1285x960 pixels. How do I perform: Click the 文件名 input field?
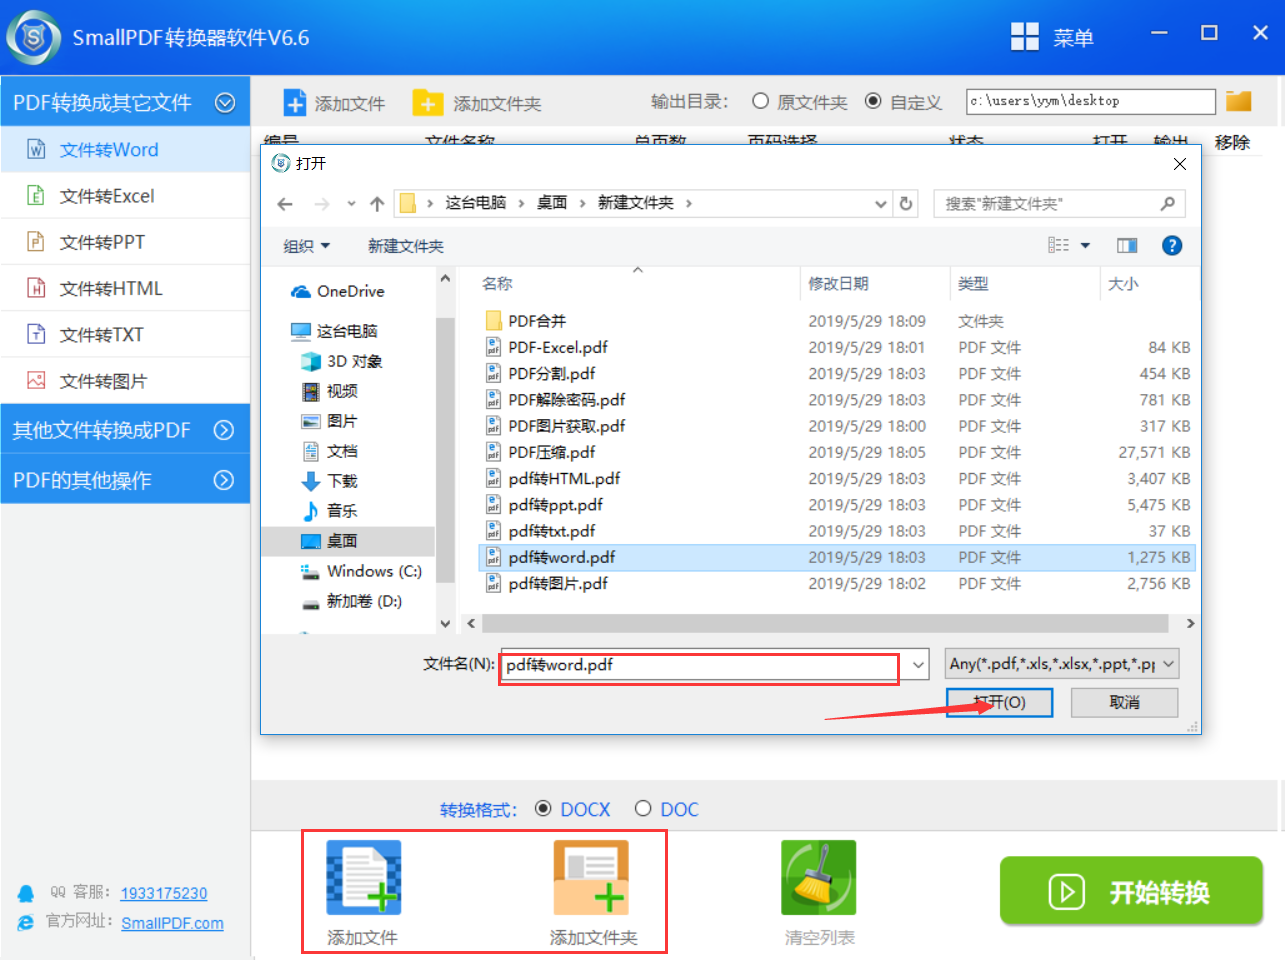700,665
